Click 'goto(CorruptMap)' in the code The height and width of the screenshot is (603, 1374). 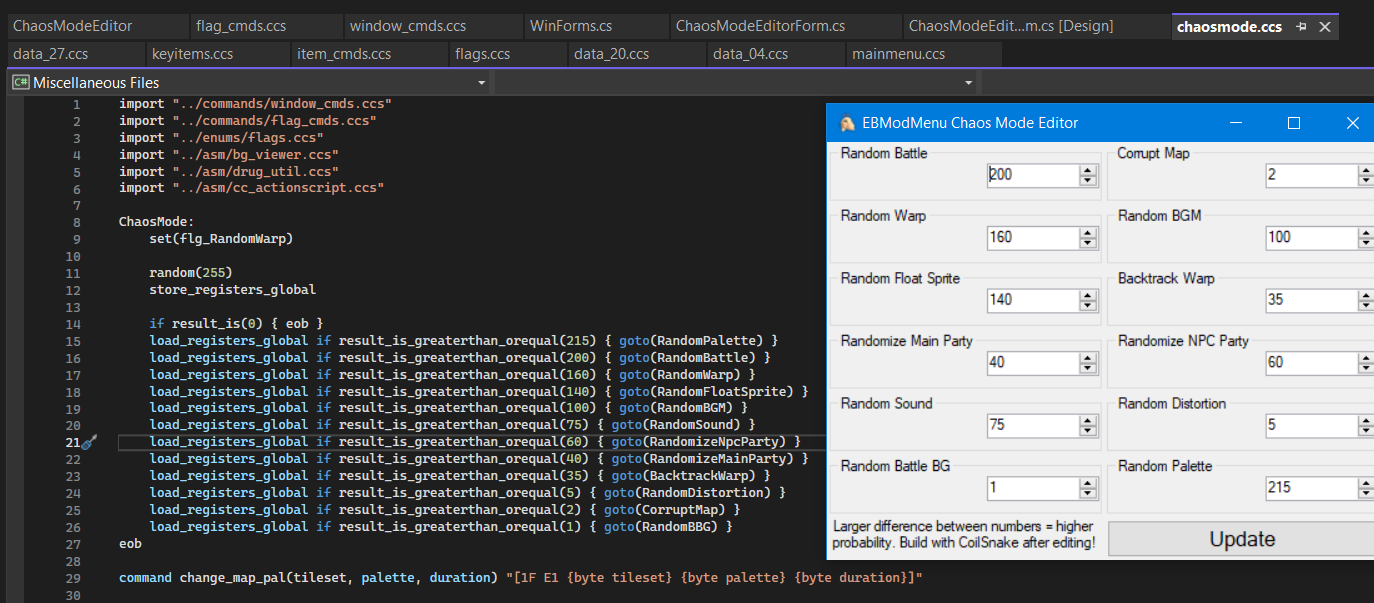coord(665,510)
